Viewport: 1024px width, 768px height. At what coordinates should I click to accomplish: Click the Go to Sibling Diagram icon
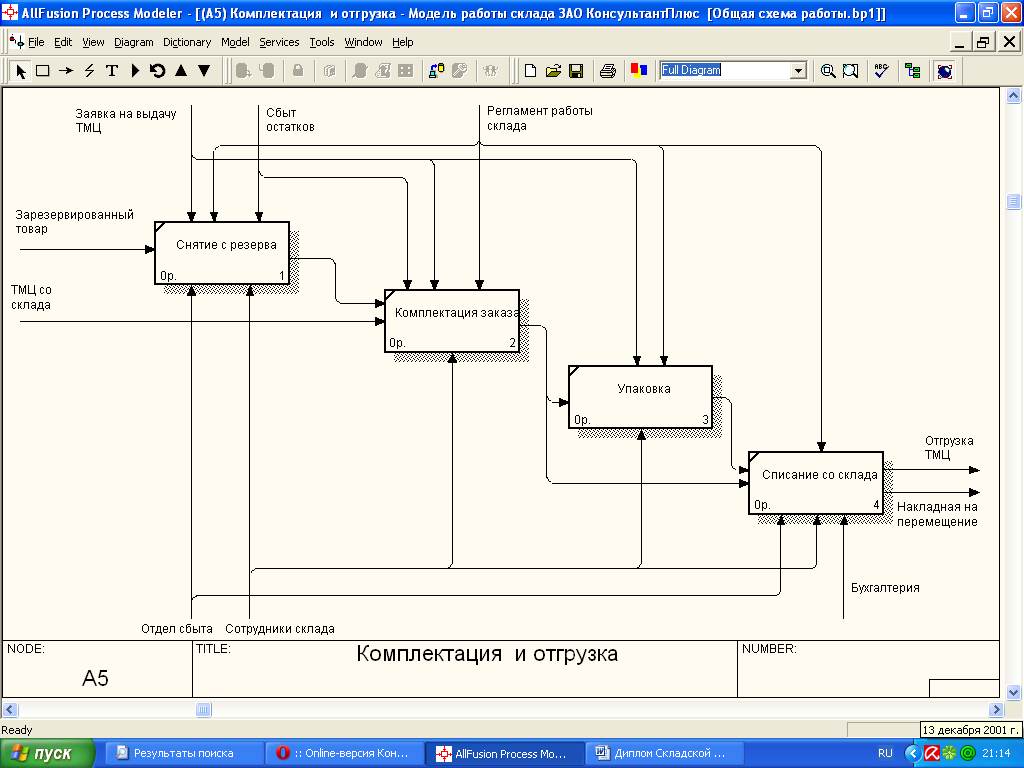(x=157, y=71)
